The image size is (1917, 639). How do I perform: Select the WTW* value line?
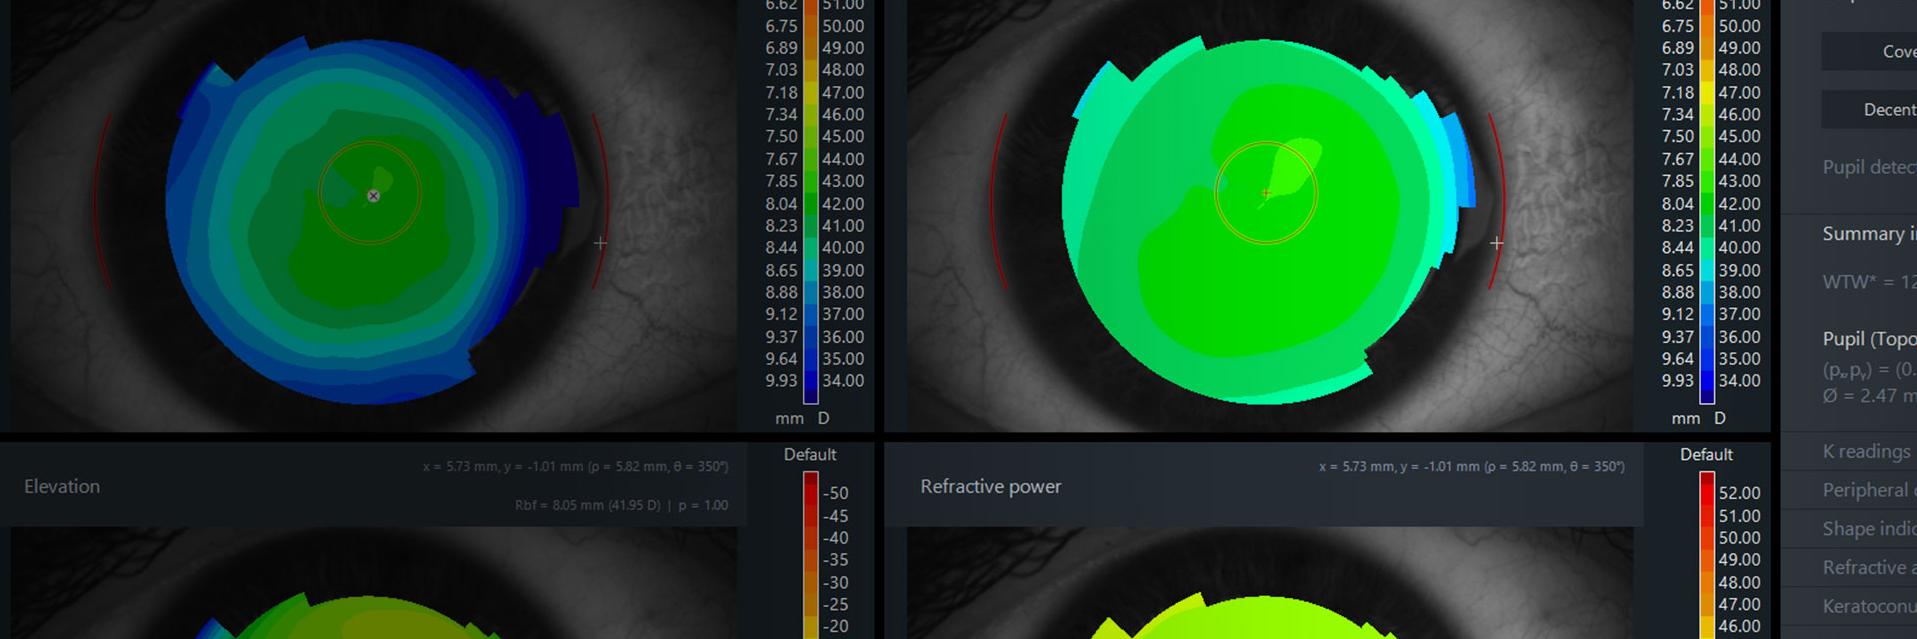pos(1868,282)
